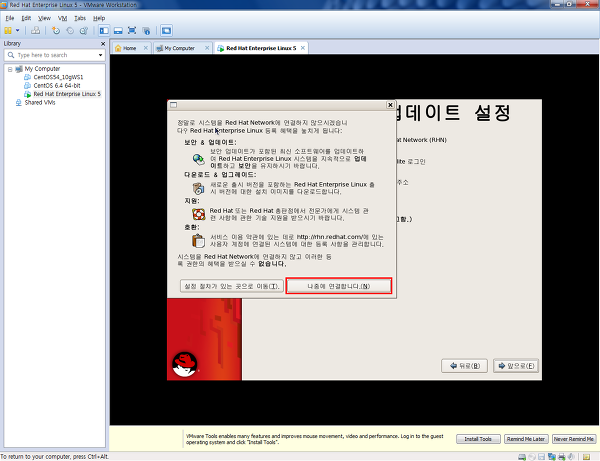Click Never Remind Me button
This screenshot has width=600, height=461.
point(574,439)
